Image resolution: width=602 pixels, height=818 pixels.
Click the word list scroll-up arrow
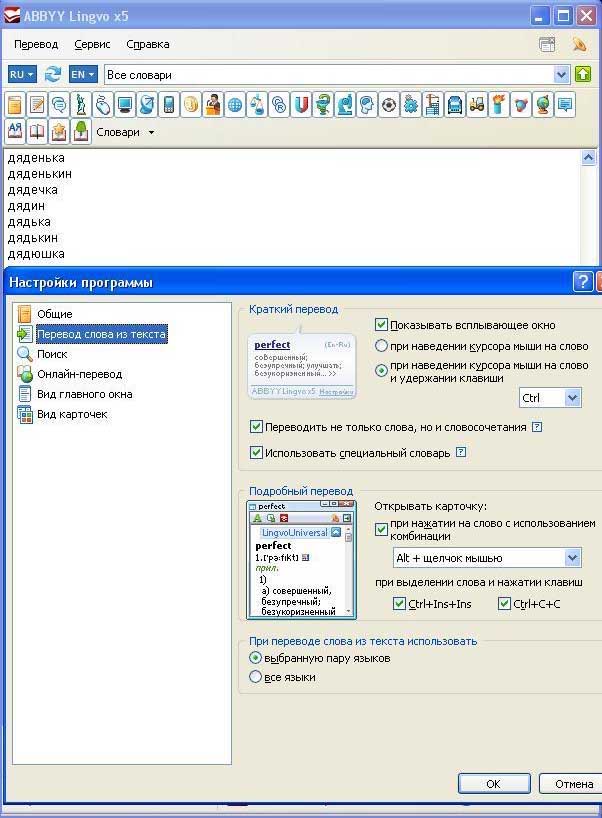[588, 158]
